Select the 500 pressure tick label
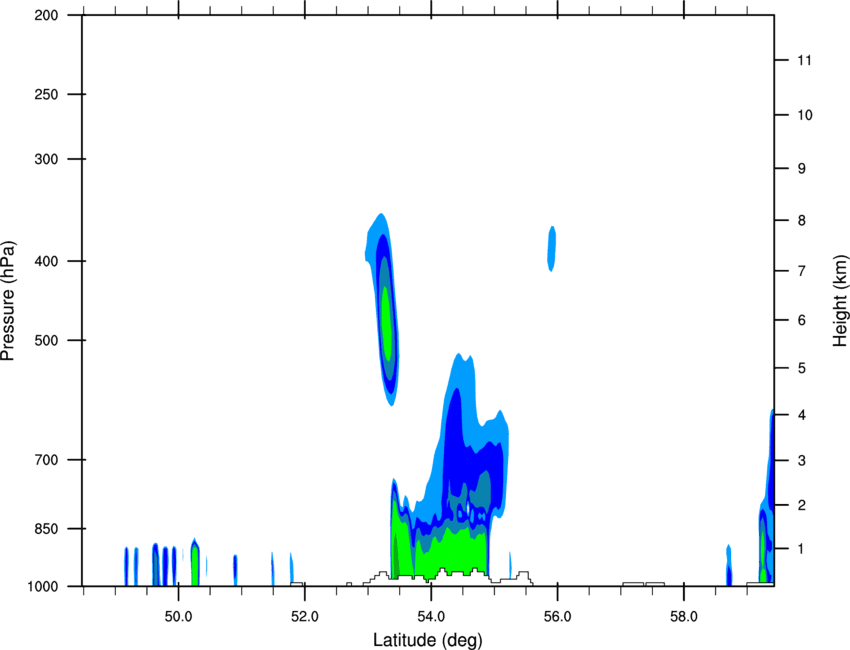This screenshot has height=650, width=850. [x=46, y=340]
